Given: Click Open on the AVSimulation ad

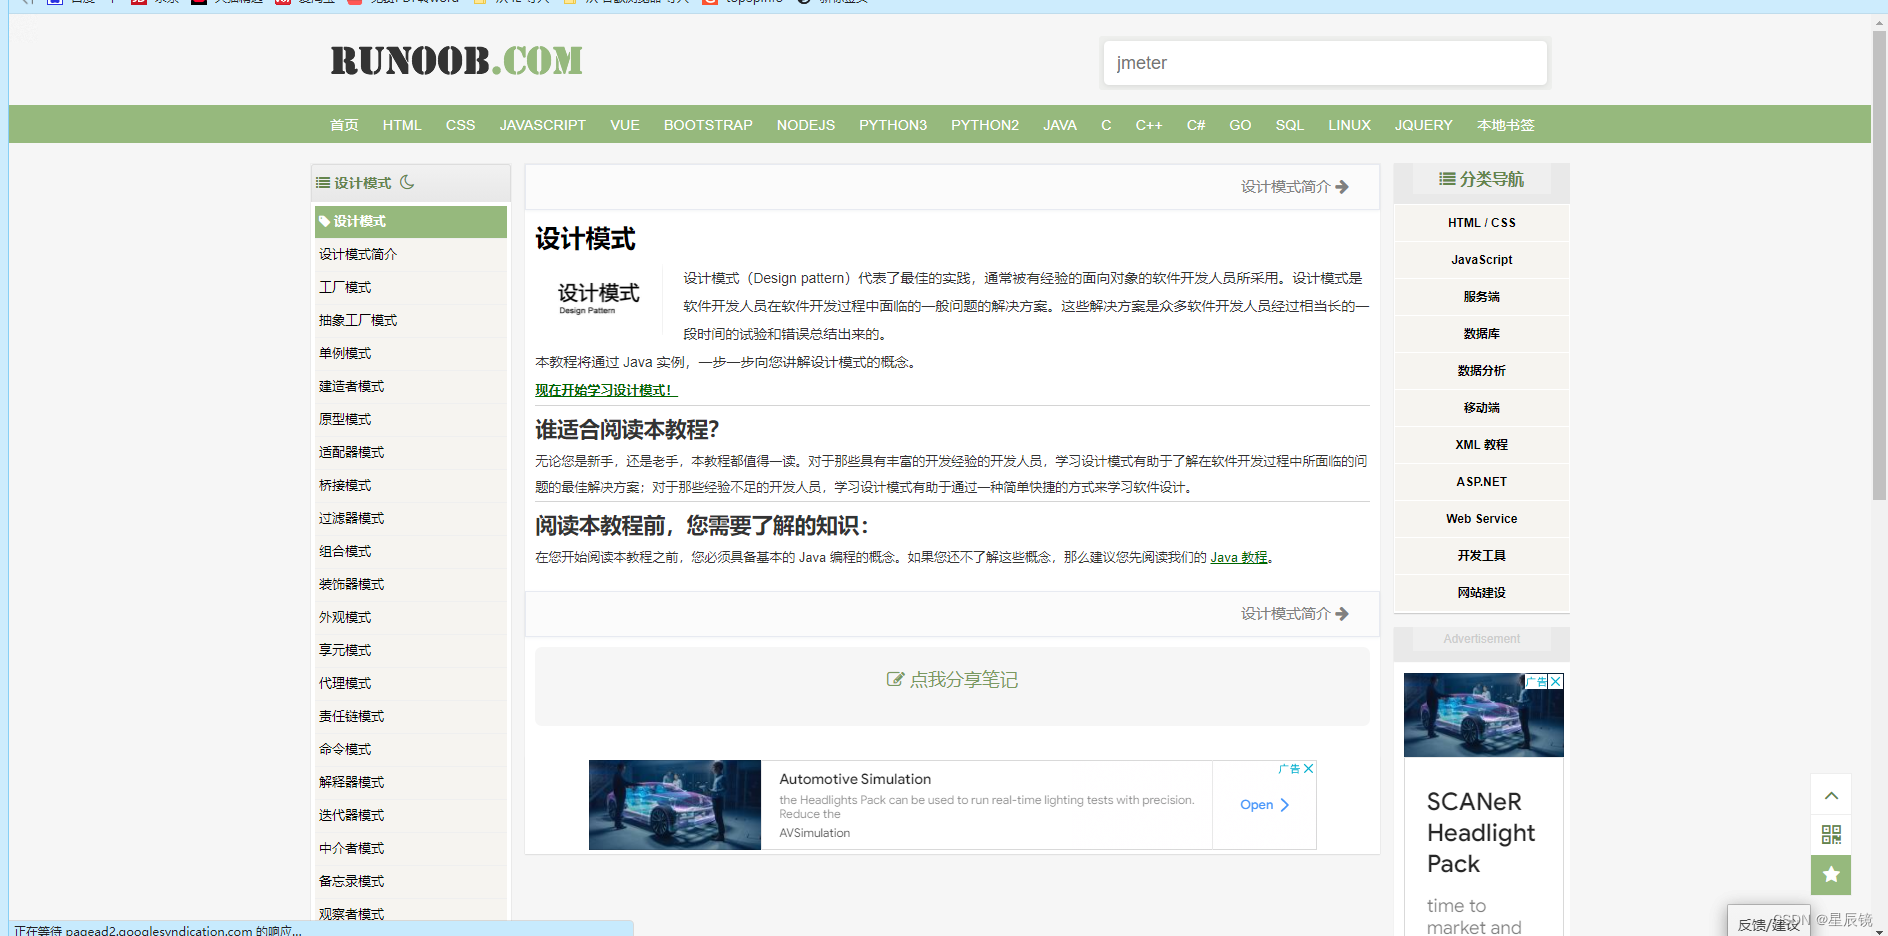Looking at the screenshot, I should [1263, 804].
